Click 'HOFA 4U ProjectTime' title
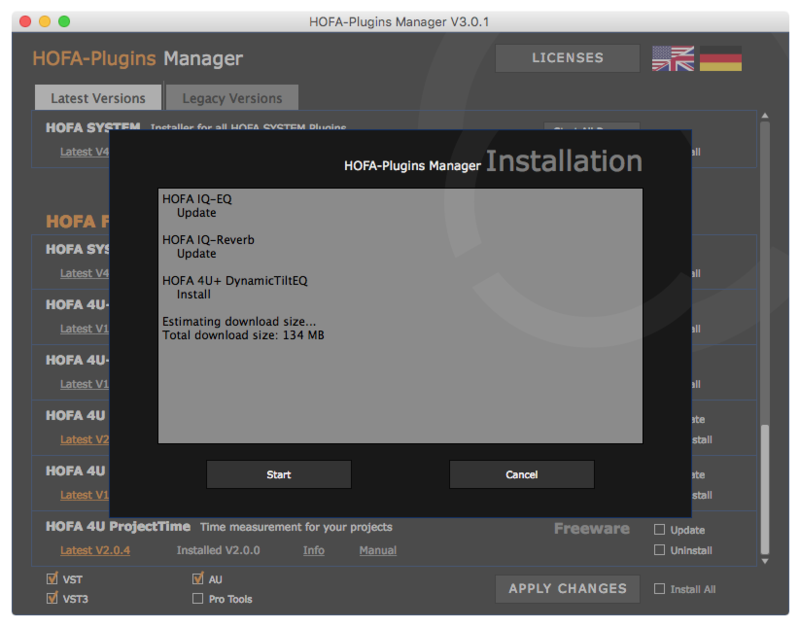Viewport: 800px width, 628px height. click(x=118, y=526)
